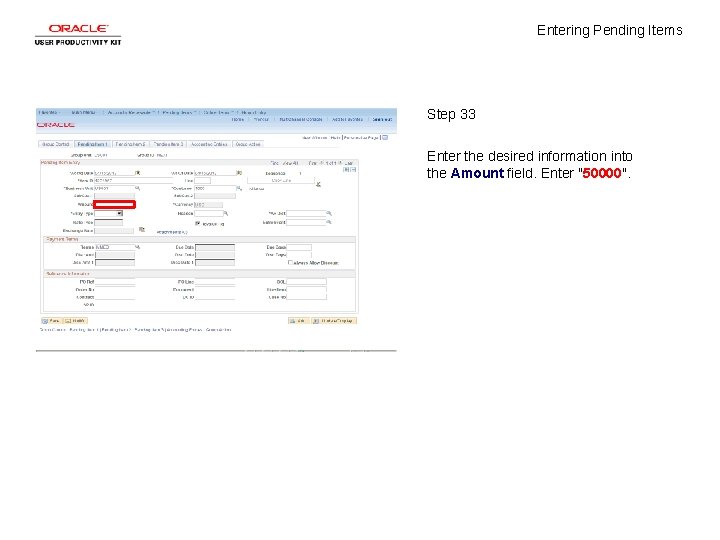Click the Terms lookup magnifier icon

coord(137,247)
